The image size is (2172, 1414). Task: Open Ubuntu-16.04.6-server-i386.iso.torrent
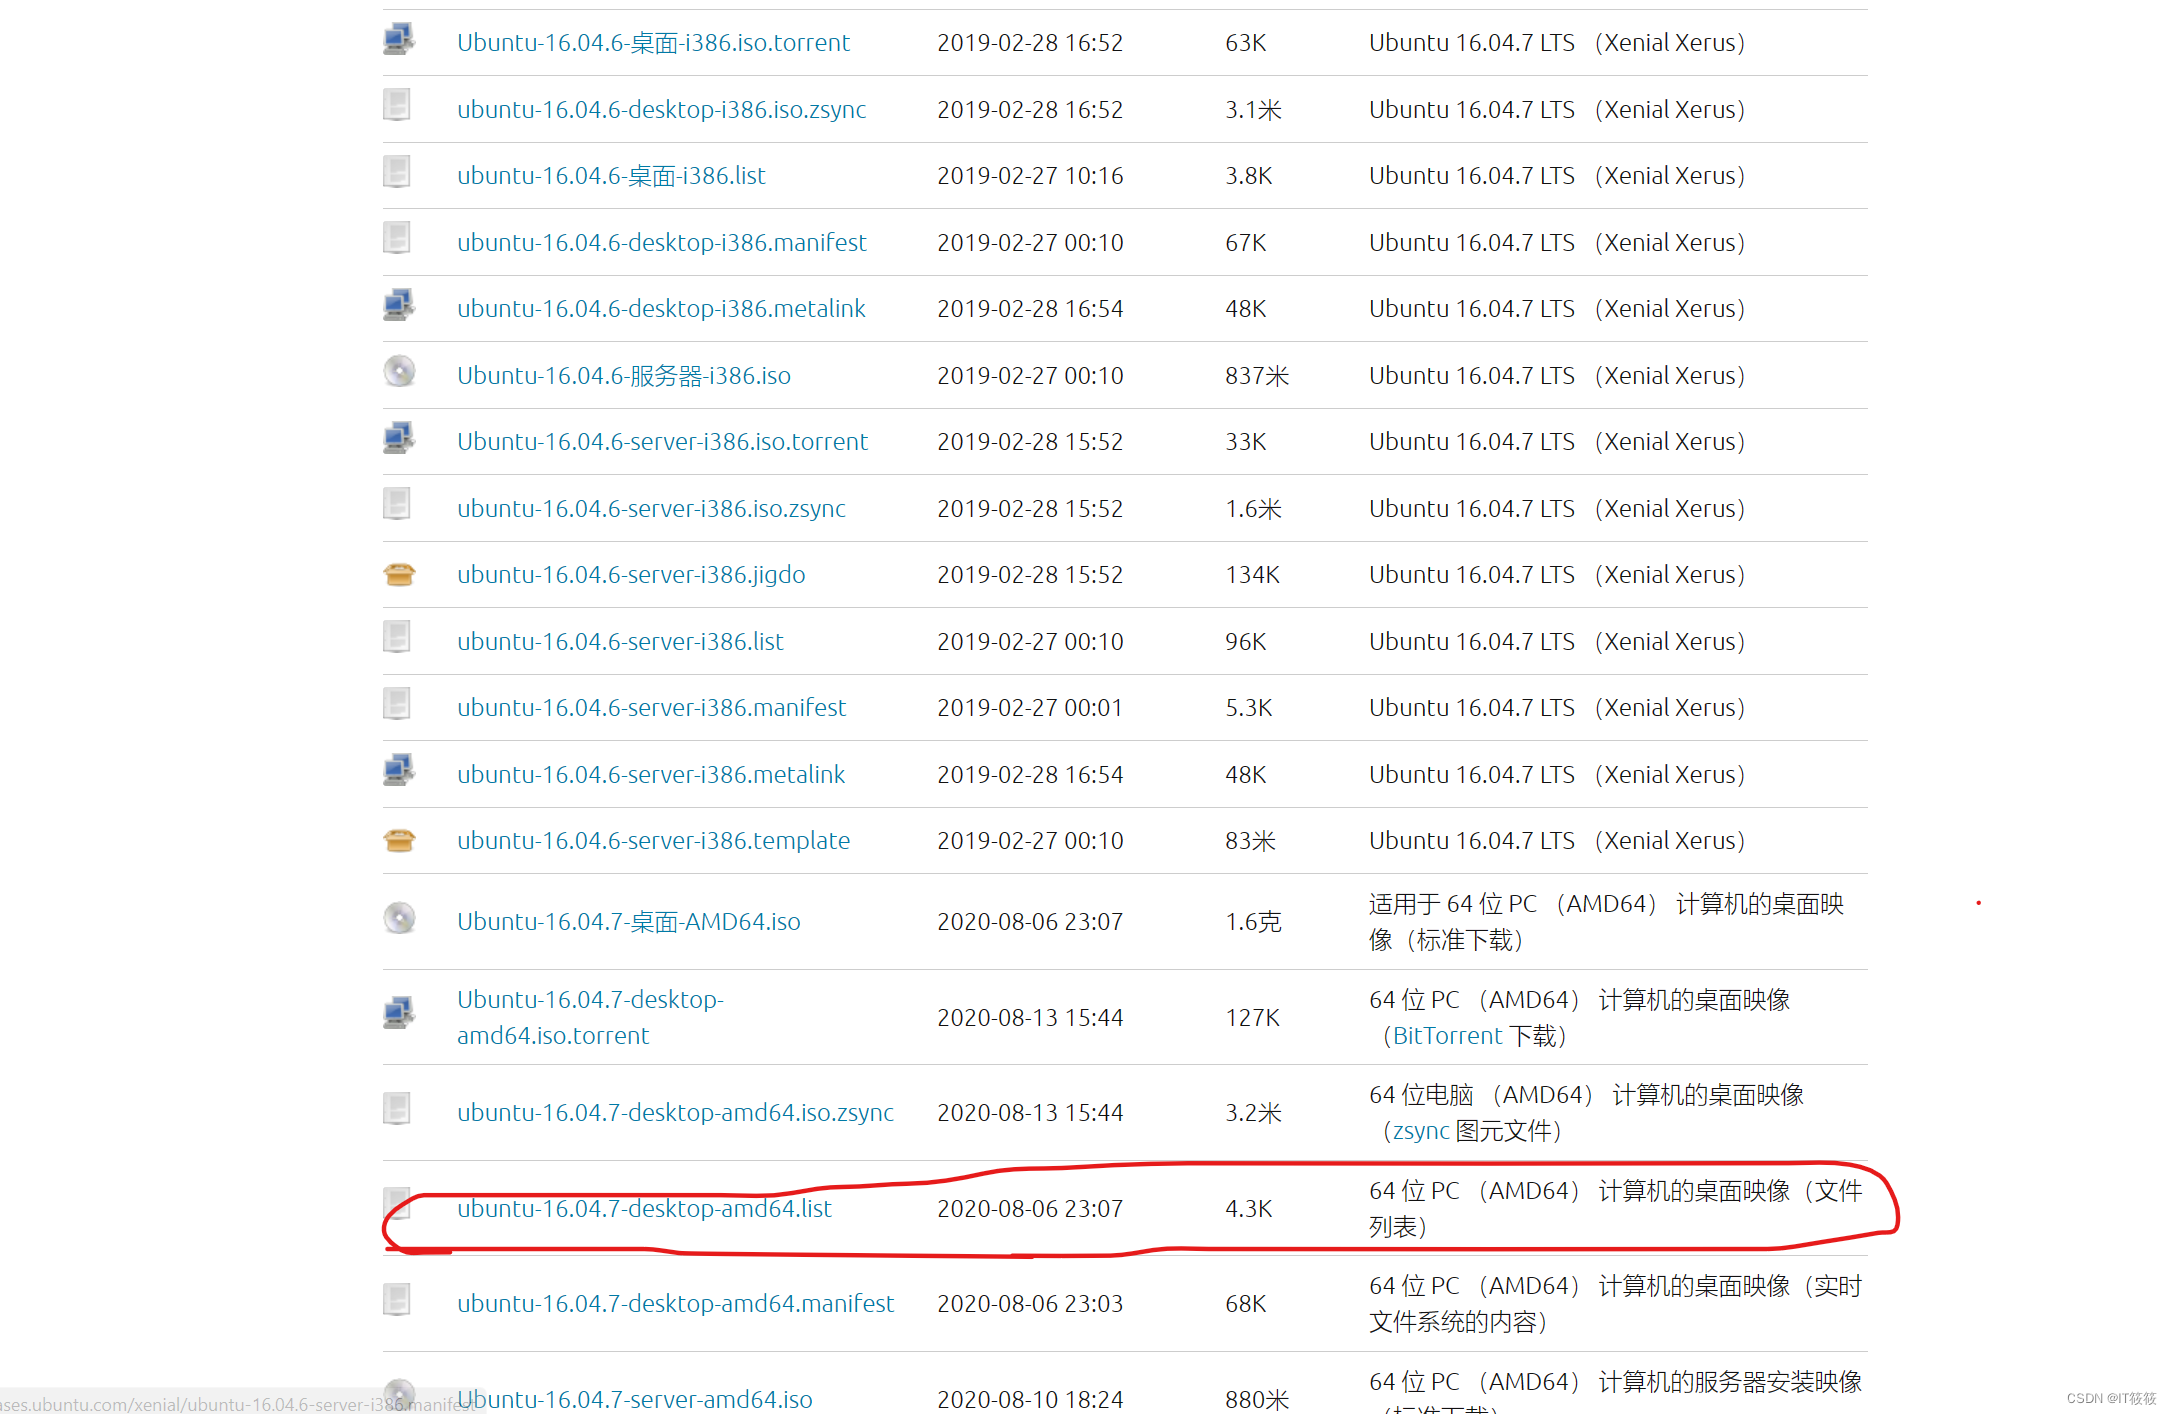pyautogui.click(x=662, y=441)
